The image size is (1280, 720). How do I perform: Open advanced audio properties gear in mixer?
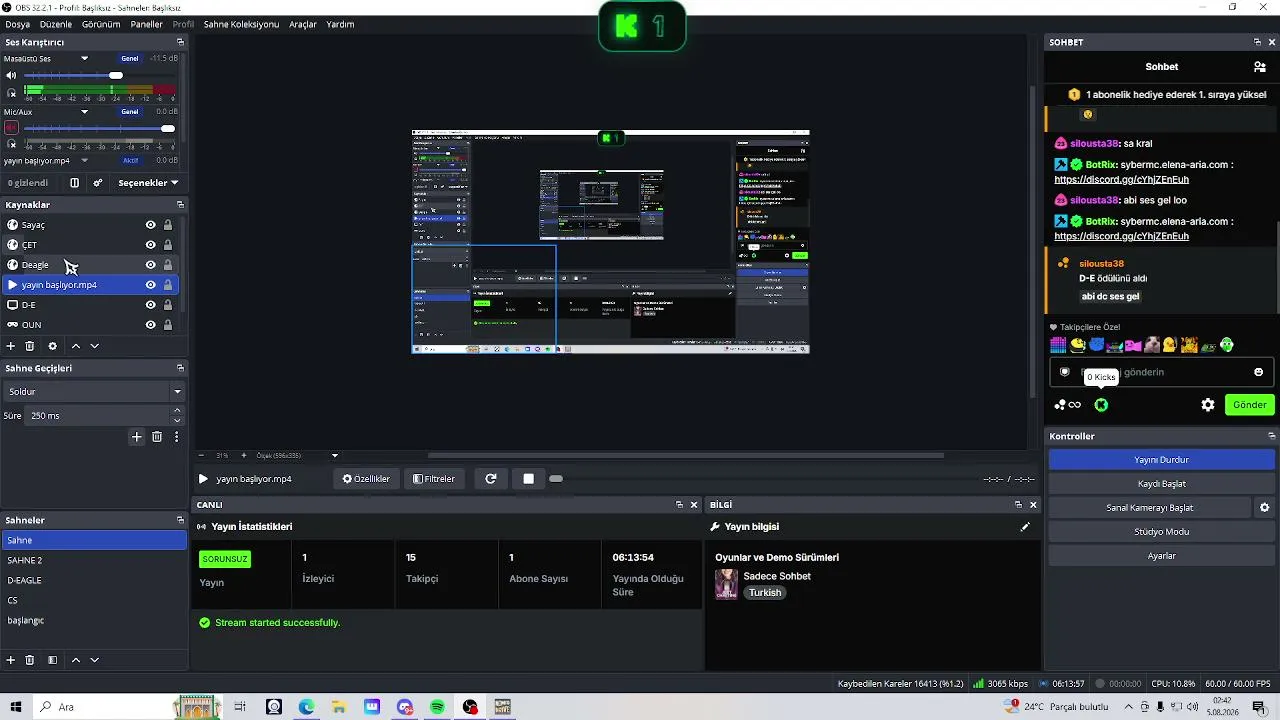point(98,183)
